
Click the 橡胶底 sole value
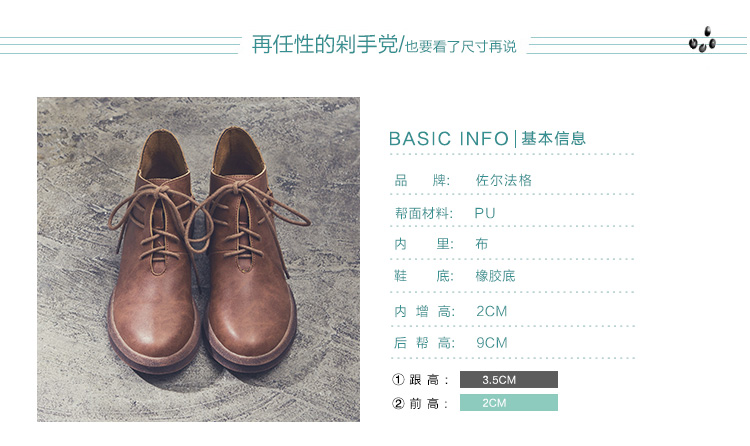coord(495,276)
